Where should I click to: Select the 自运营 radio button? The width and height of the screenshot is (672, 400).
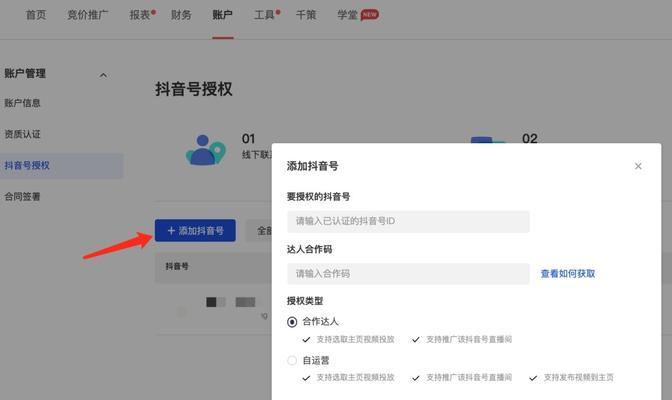pyautogui.click(x=292, y=361)
